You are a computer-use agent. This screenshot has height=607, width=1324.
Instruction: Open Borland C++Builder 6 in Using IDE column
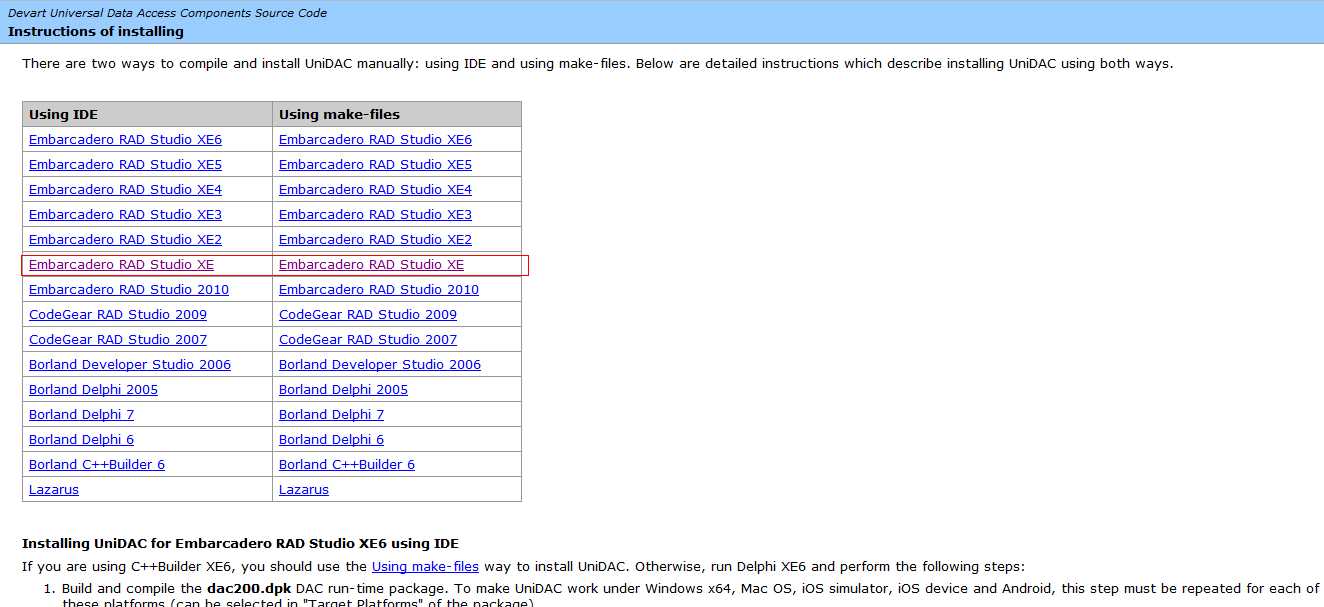97,465
